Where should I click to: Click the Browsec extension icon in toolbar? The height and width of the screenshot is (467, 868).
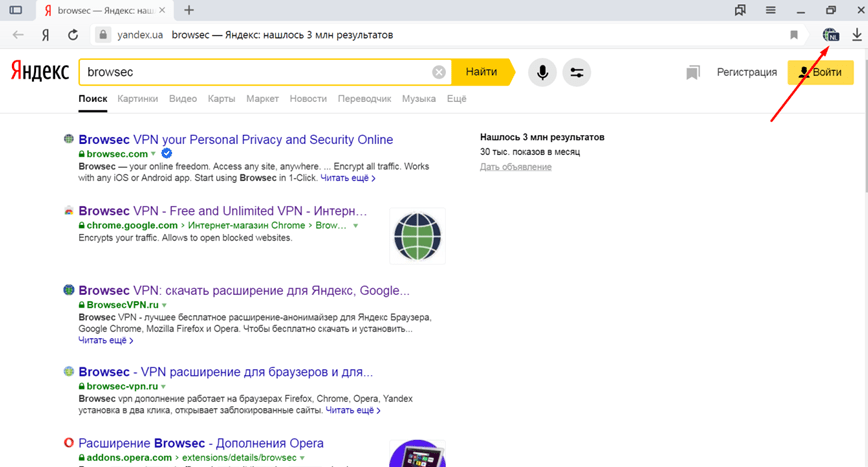click(830, 35)
